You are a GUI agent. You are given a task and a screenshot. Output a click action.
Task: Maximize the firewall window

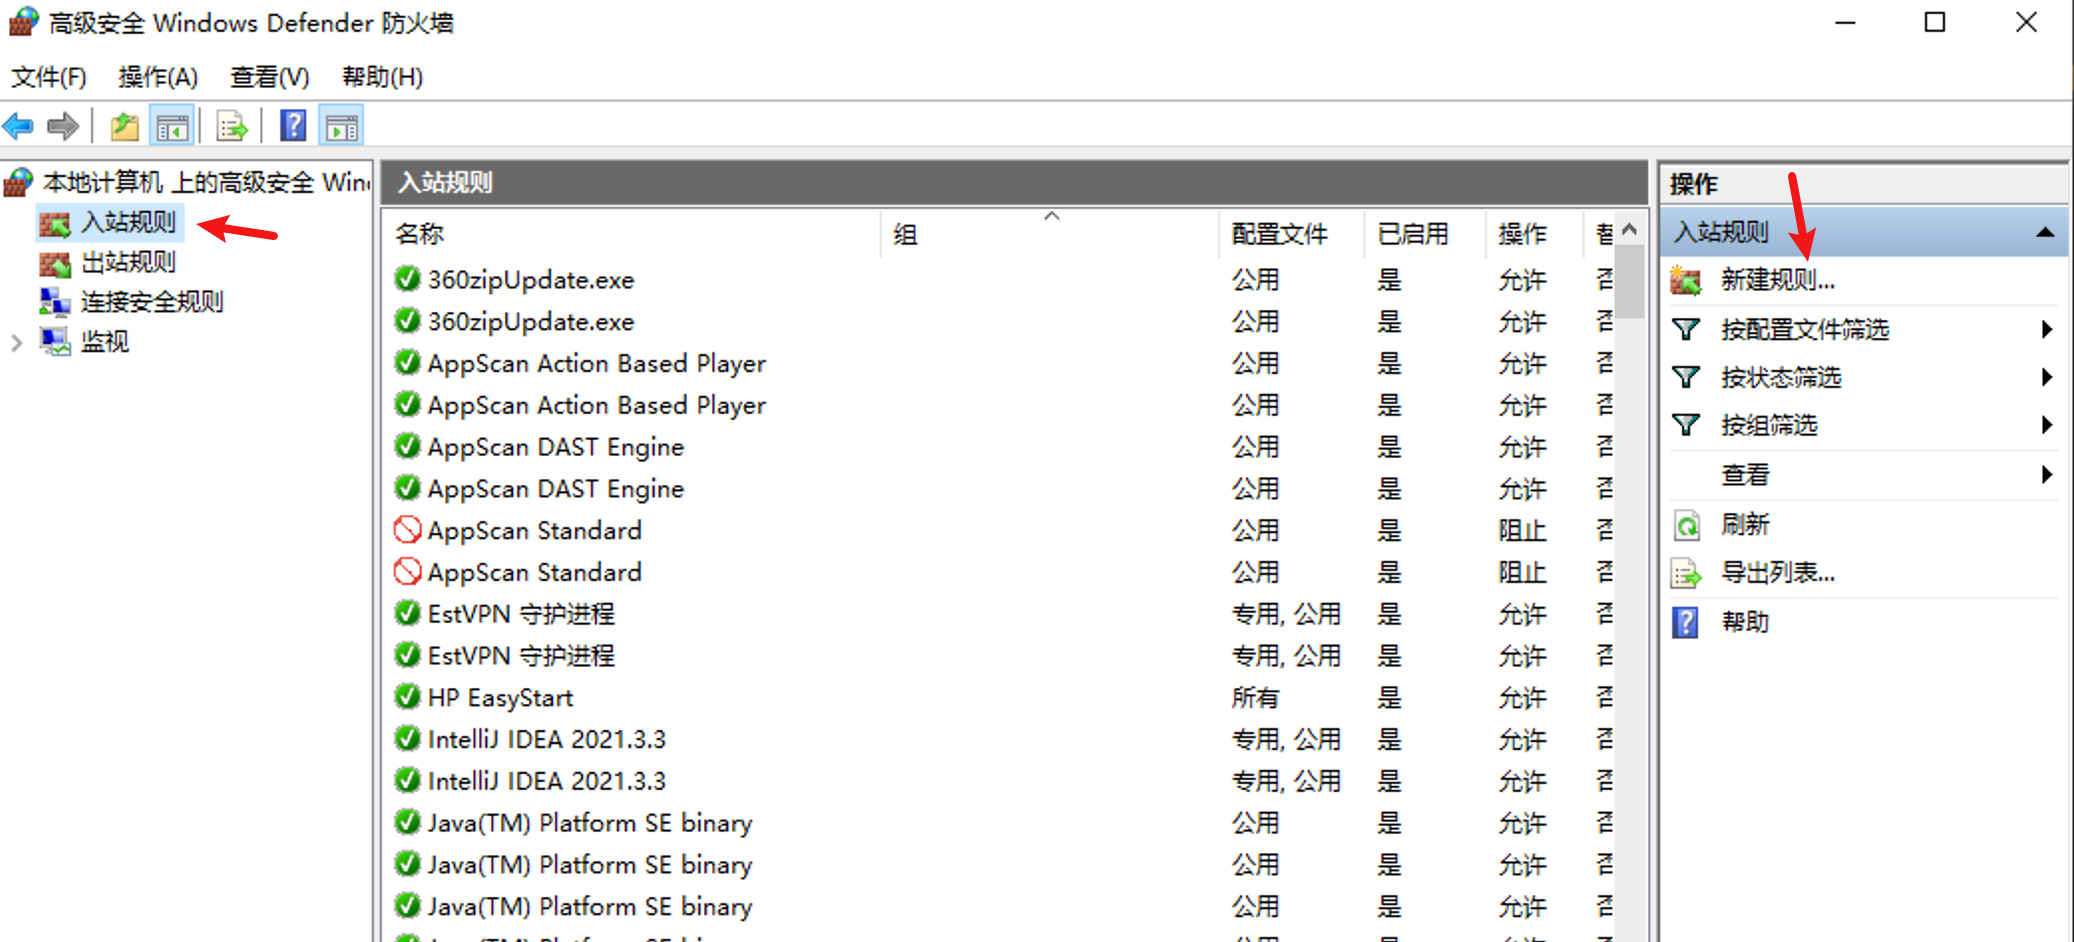click(1935, 22)
